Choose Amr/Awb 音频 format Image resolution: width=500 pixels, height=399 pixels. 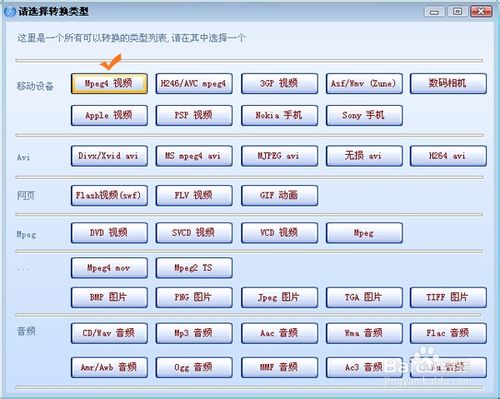109,367
